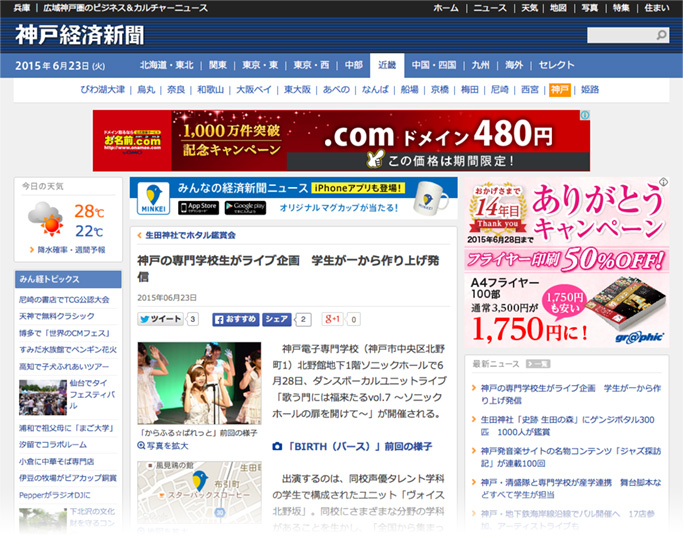Click 写真を拡大 magnifier link
Viewport: 683px width, 539px height.
(x=162, y=446)
